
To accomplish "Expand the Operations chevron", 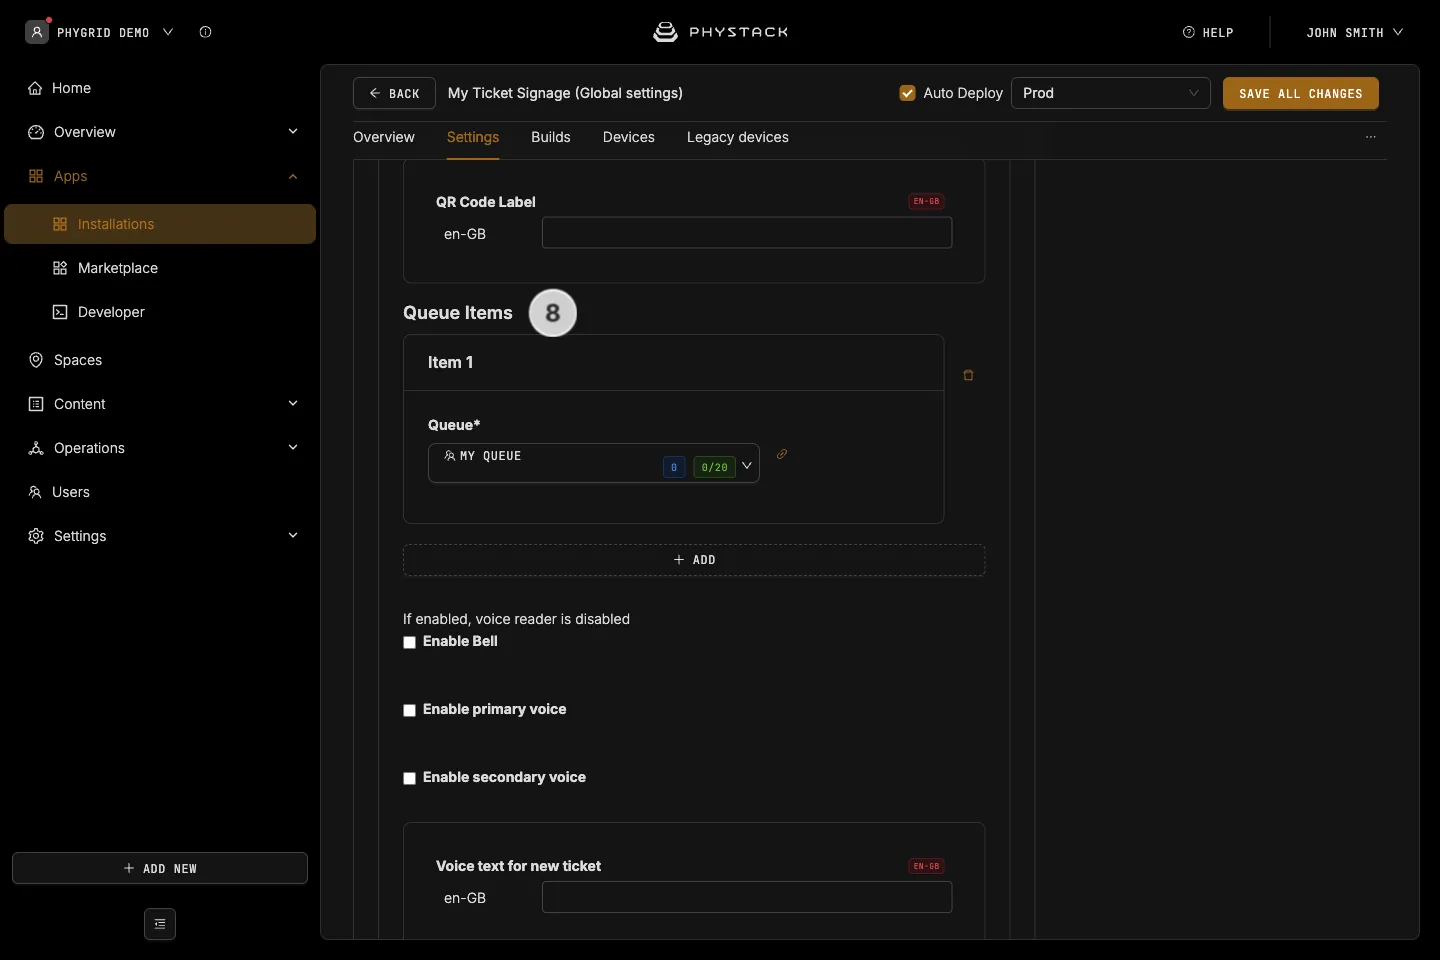I will (x=293, y=448).
